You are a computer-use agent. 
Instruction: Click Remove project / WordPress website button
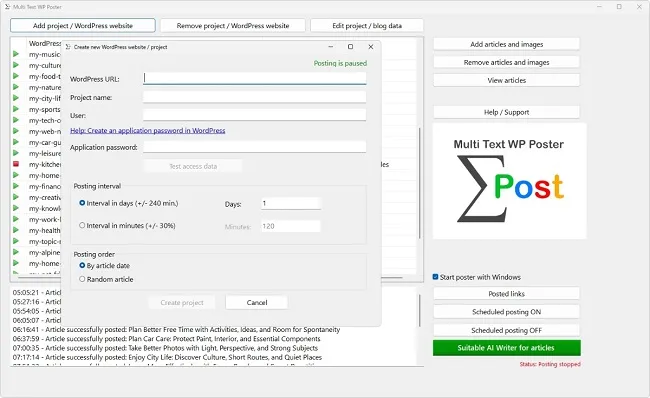click(x=233, y=25)
